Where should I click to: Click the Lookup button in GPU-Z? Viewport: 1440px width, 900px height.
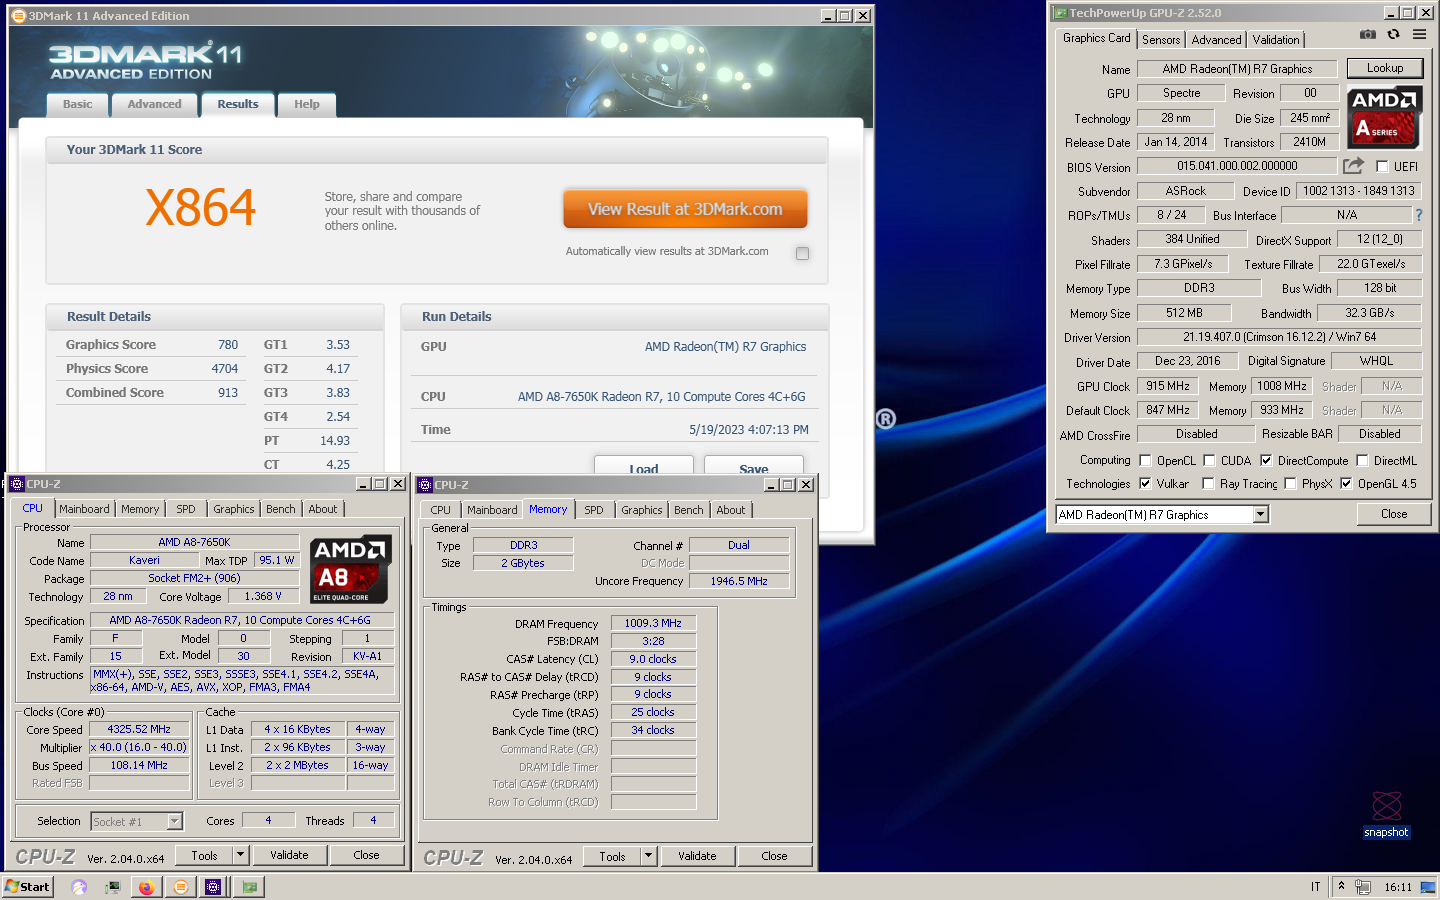point(1385,68)
